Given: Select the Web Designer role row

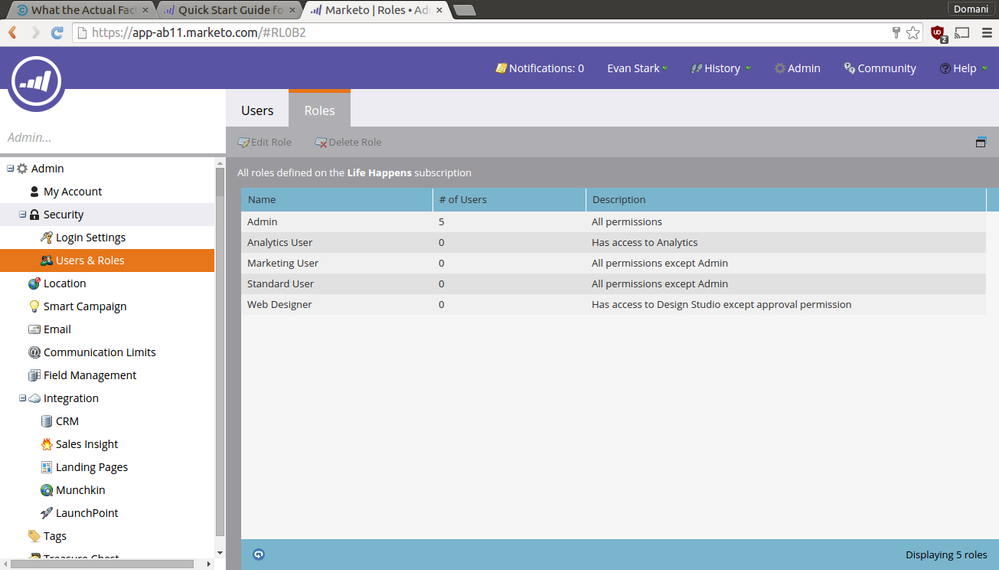Looking at the screenshot, I should coord(613,304).
